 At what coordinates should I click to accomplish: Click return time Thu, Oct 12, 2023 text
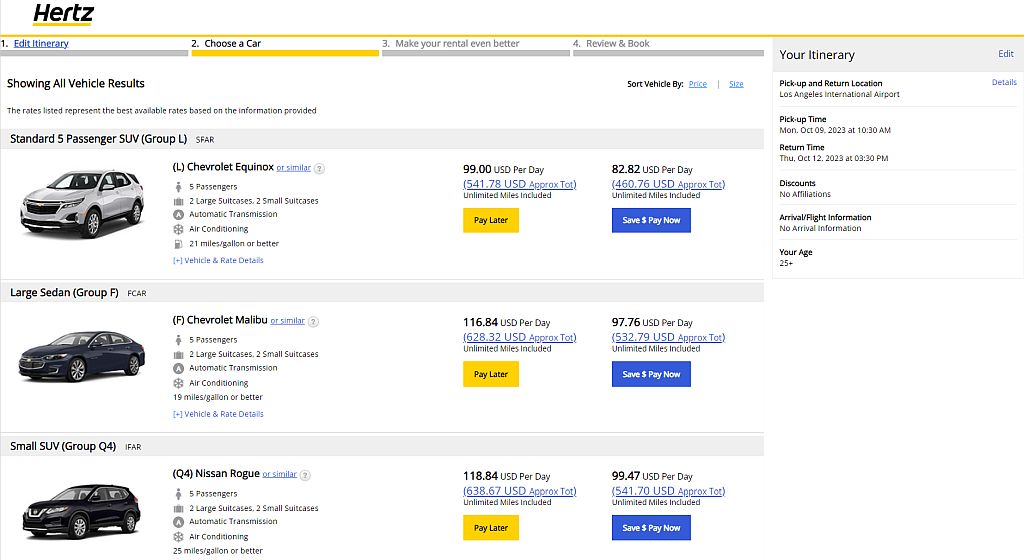point(833,159)
